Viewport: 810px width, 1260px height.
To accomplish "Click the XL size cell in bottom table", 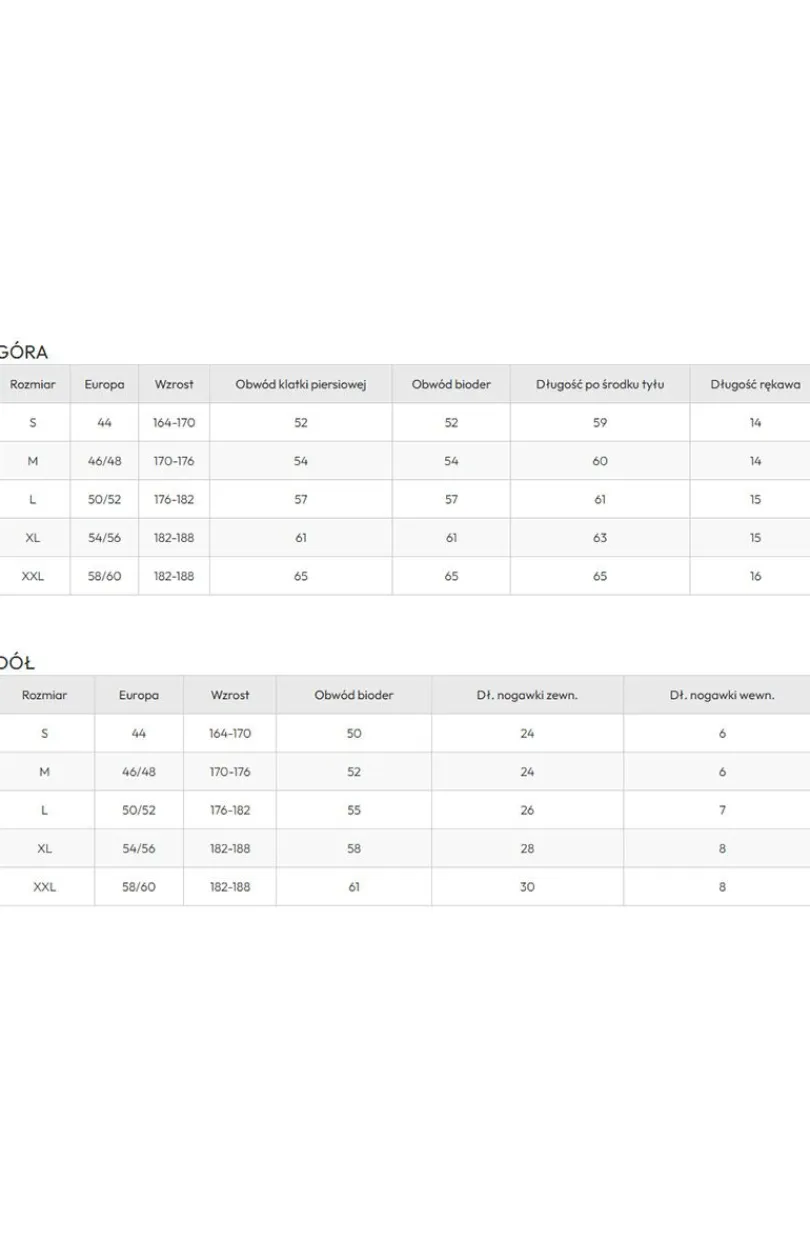I will [x=44, y=848].
